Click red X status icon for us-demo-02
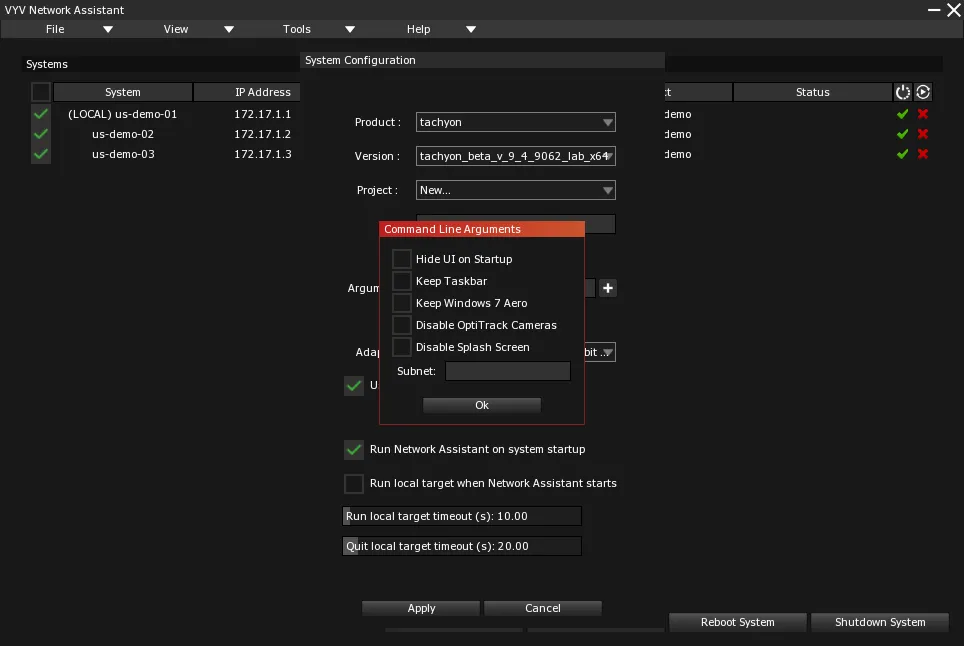The image size is (964, 646). click(x=923, y=134)
